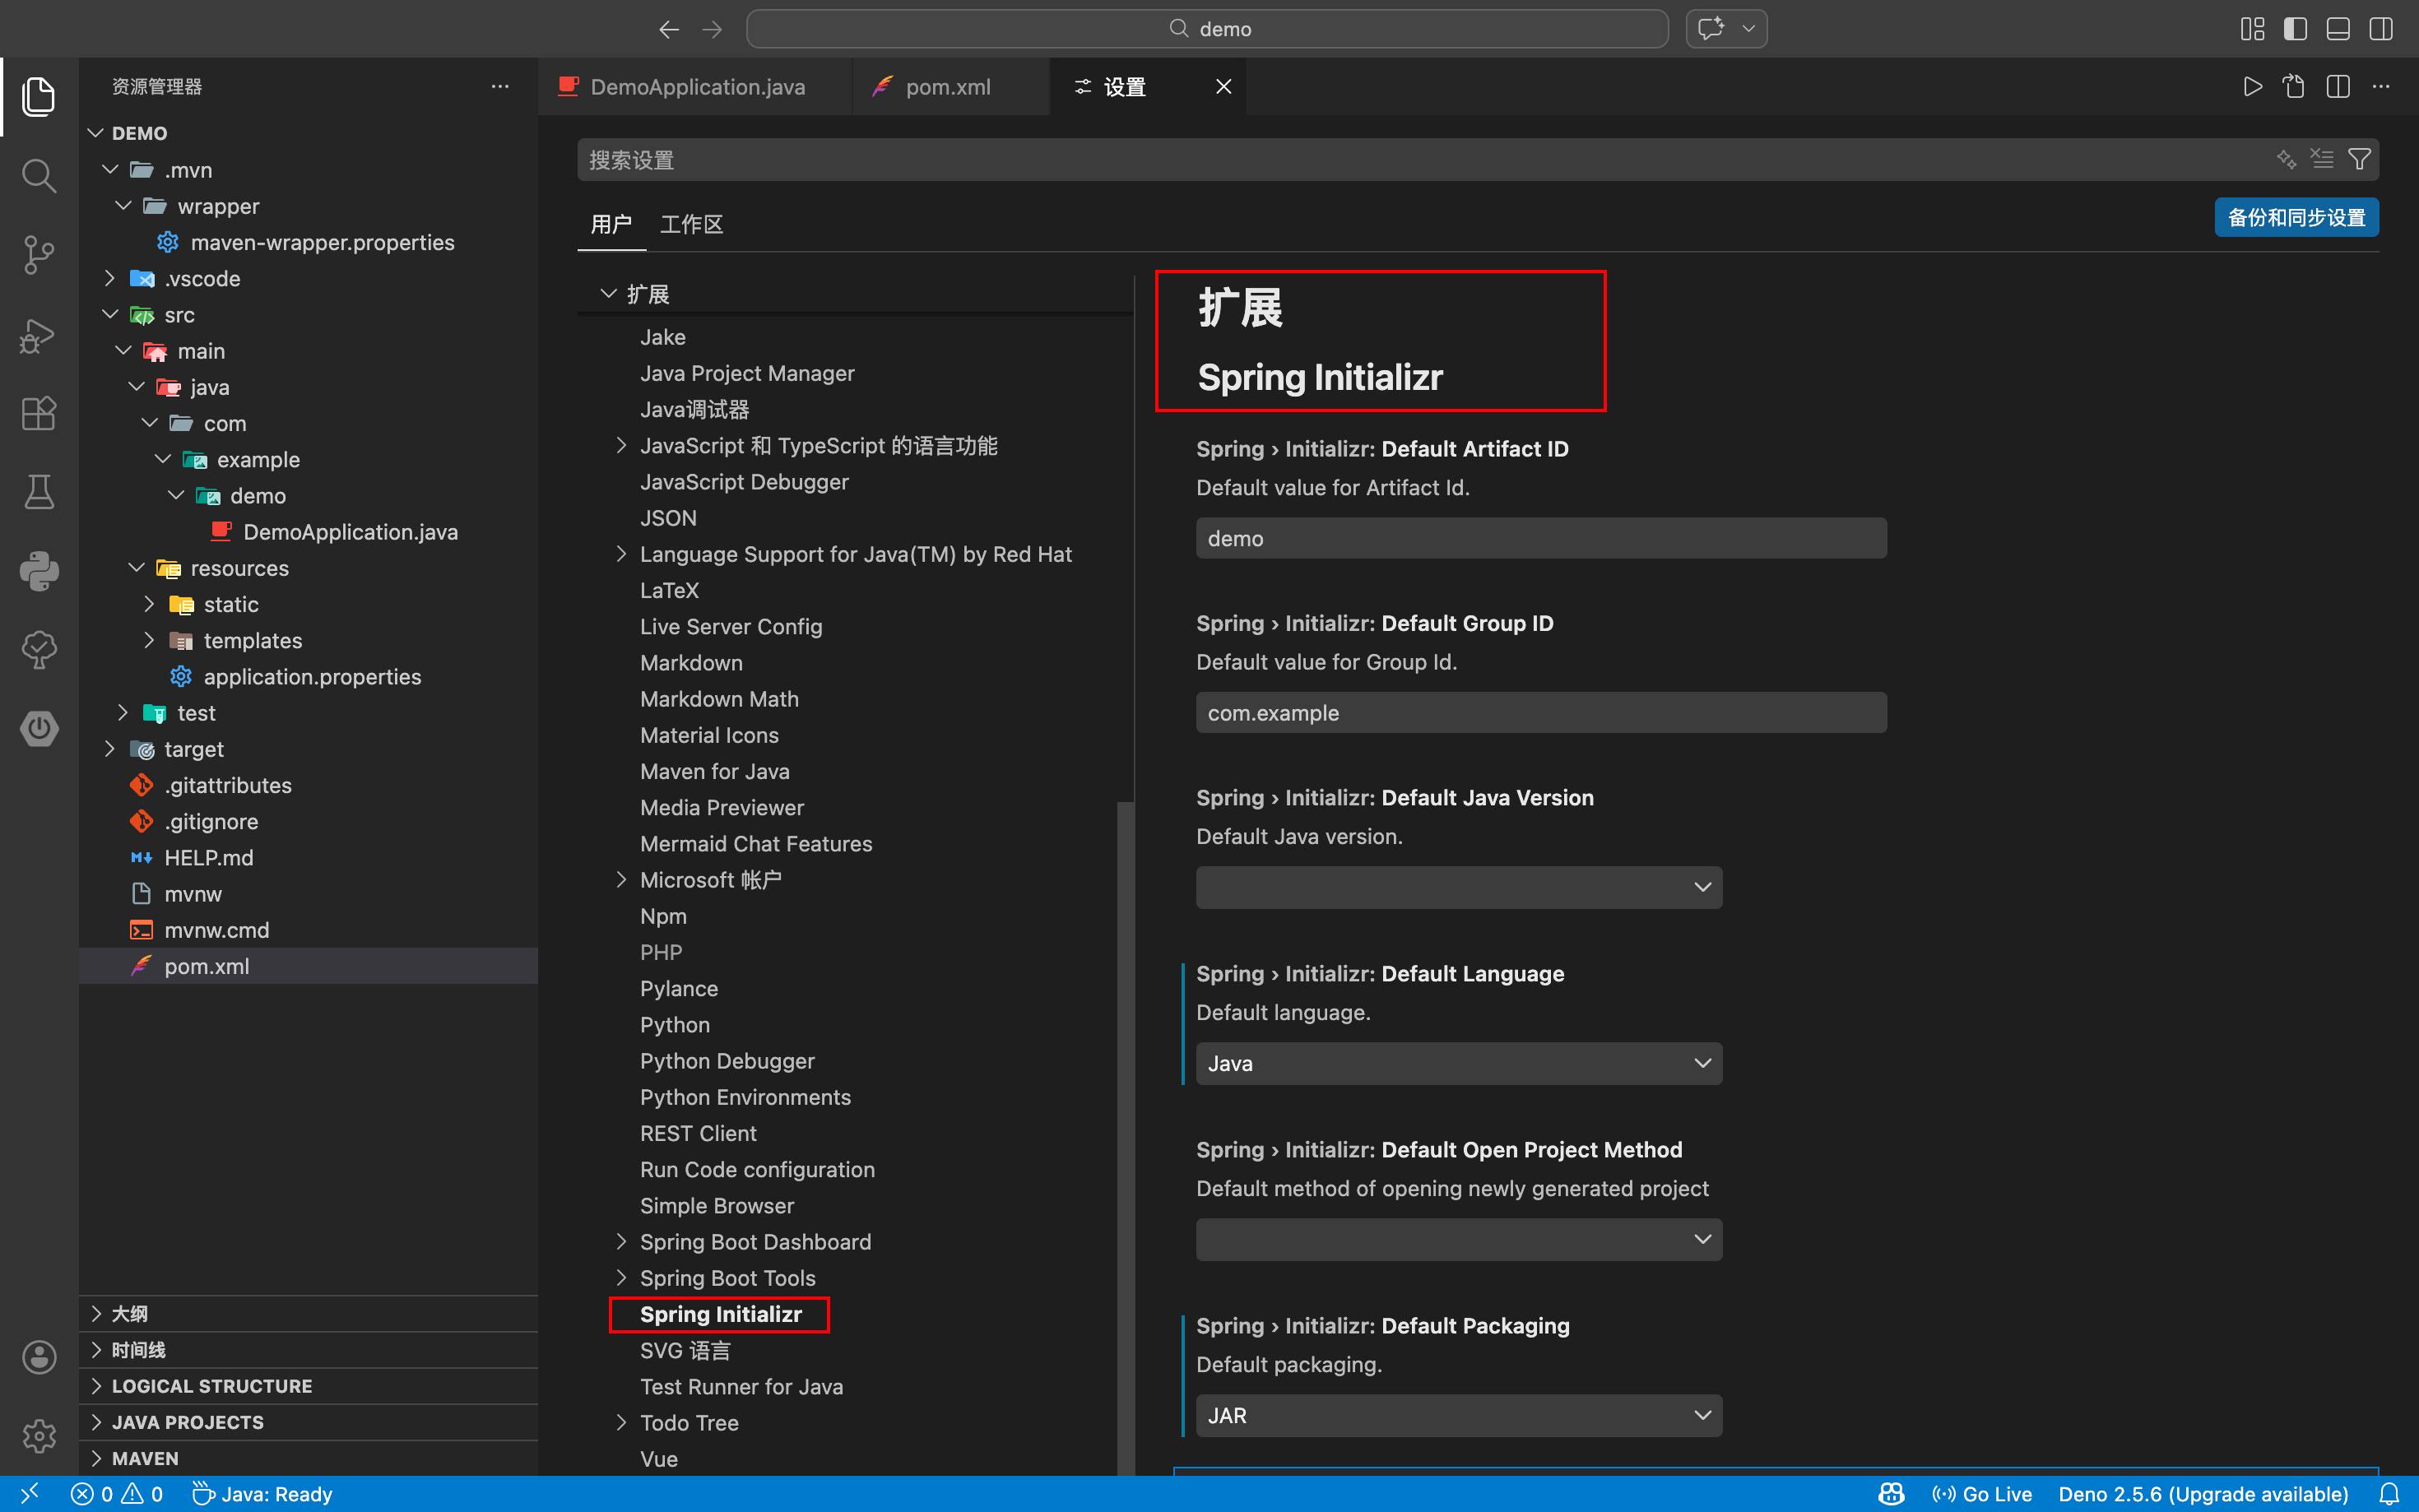This screenshot has height=1512, width=2419.
Task: Switch to the DemoApplication.java tab
Action: click(695, 87)
